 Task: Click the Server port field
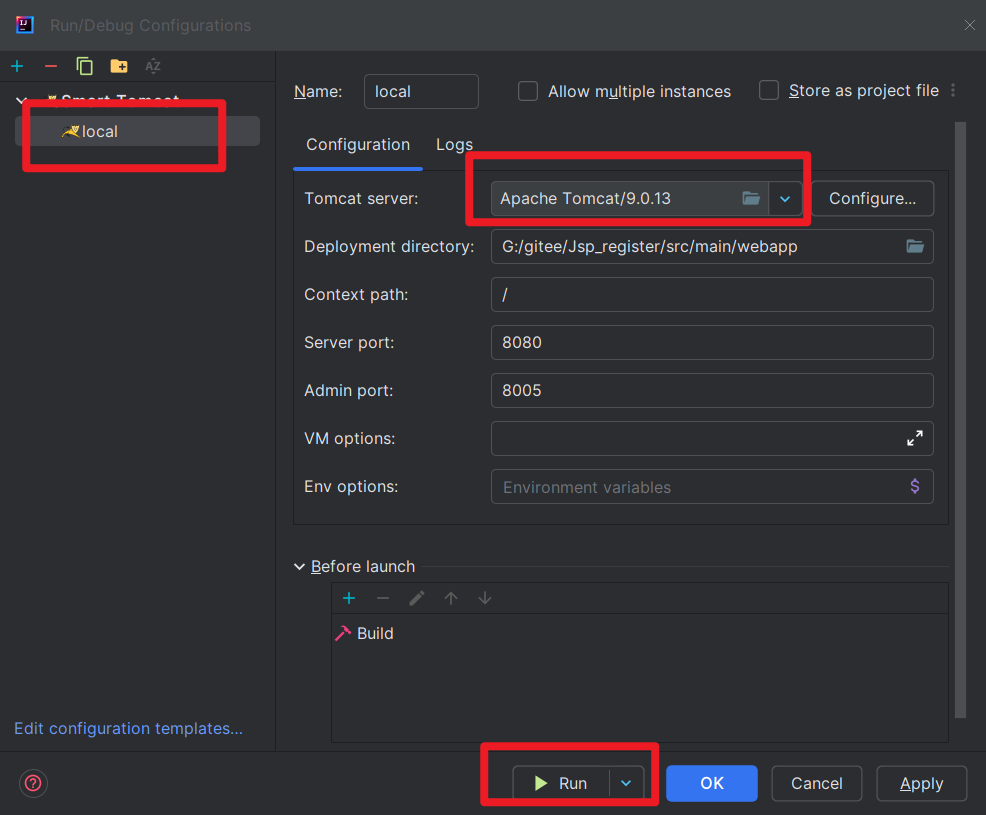(712, 342)
